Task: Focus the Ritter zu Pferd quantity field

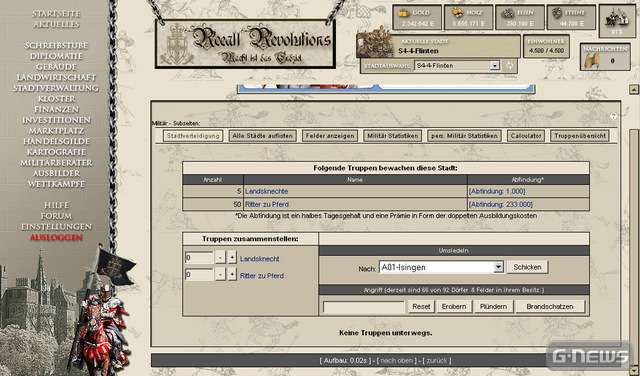Action: (199, 275)
